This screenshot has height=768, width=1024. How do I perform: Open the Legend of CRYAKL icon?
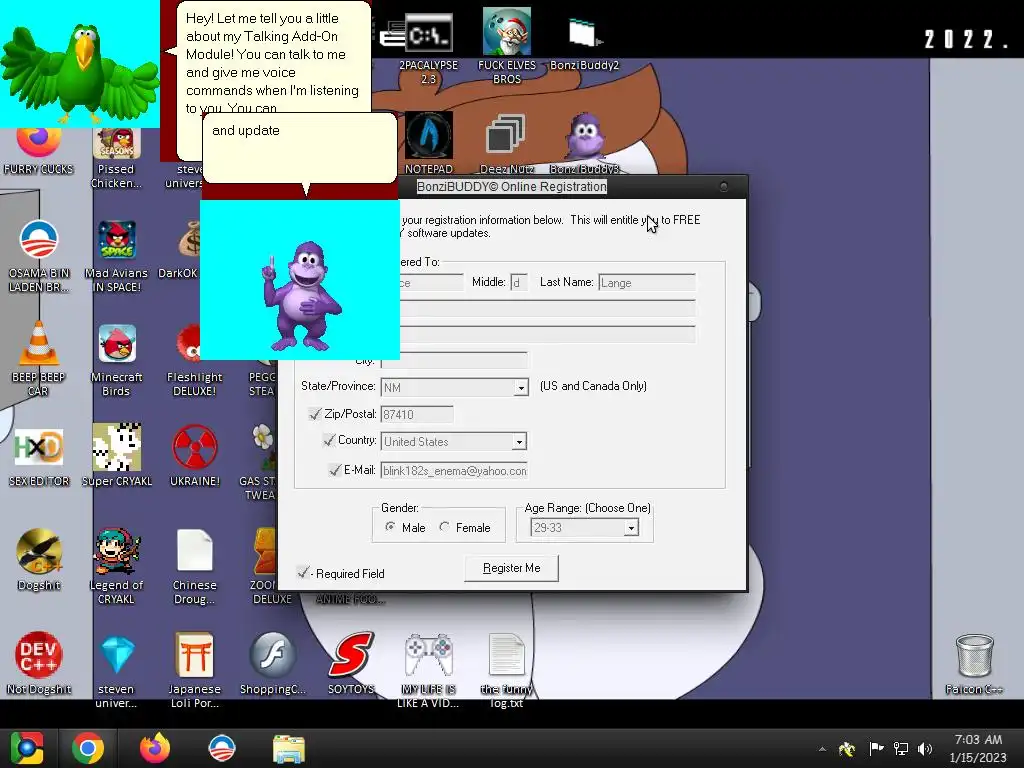click(117, 551)
